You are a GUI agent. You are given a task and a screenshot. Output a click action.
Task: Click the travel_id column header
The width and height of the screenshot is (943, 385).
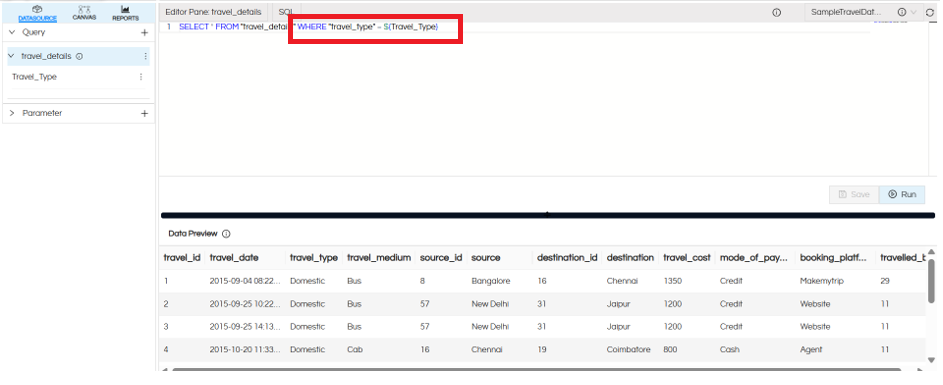[x=182, y=257]
